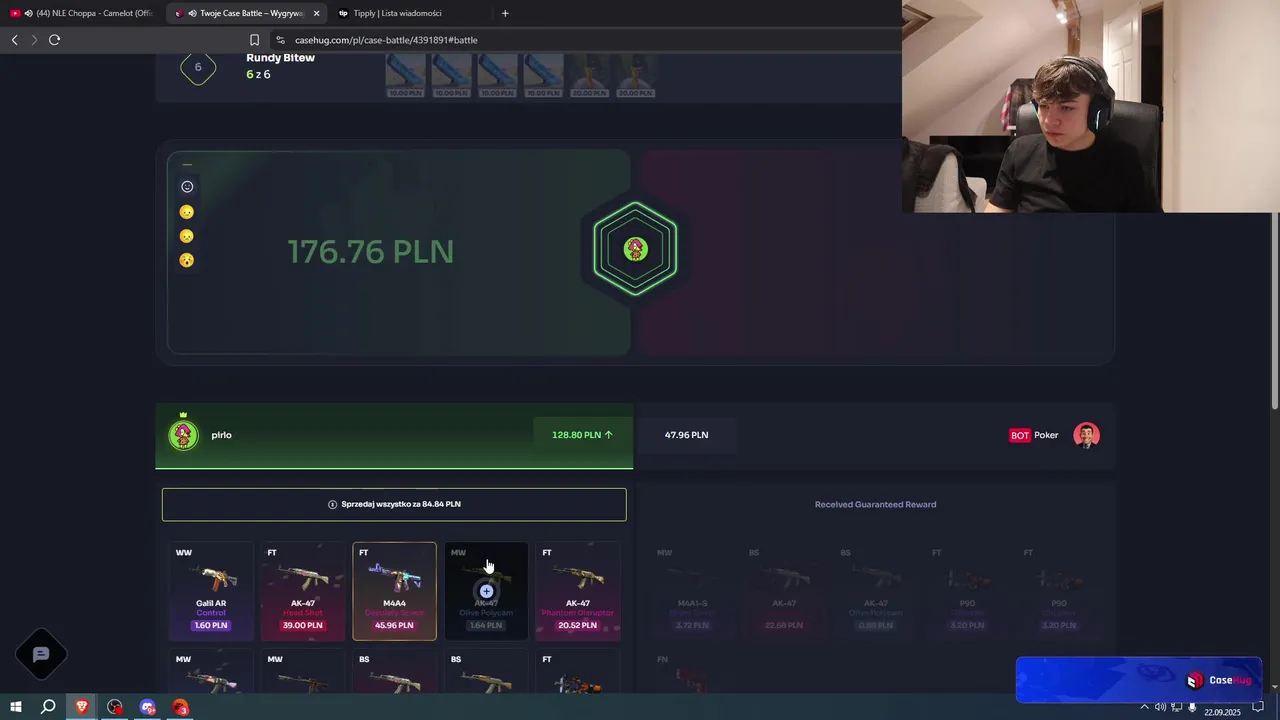Click the BOT badge next to Poker

[x=1019, y=435]
